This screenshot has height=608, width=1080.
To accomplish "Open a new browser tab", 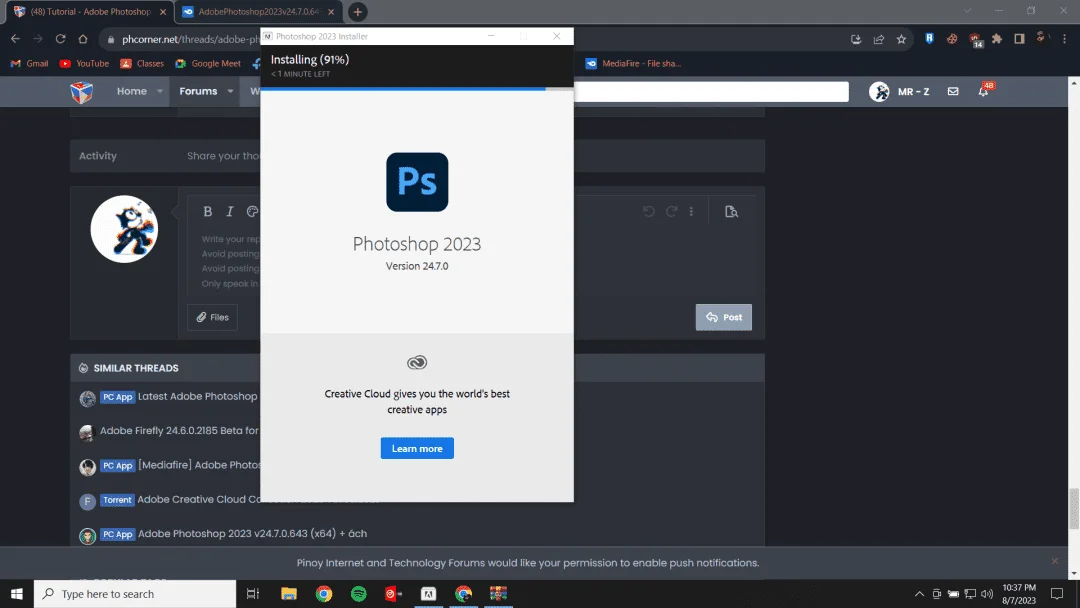I will [x=357, y=12].
